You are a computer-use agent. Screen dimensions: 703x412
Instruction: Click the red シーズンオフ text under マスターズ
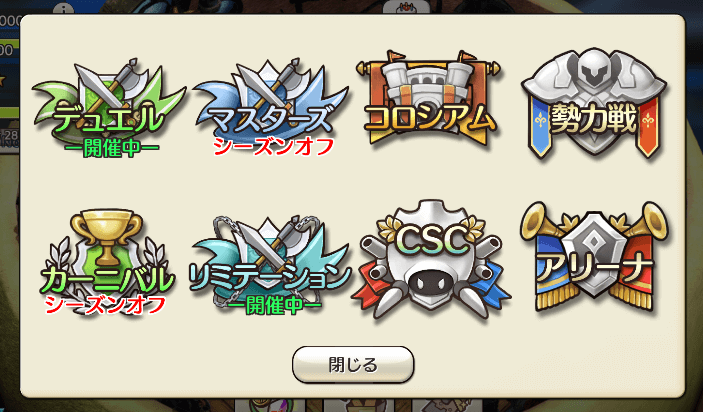click(x=273, y=147)
